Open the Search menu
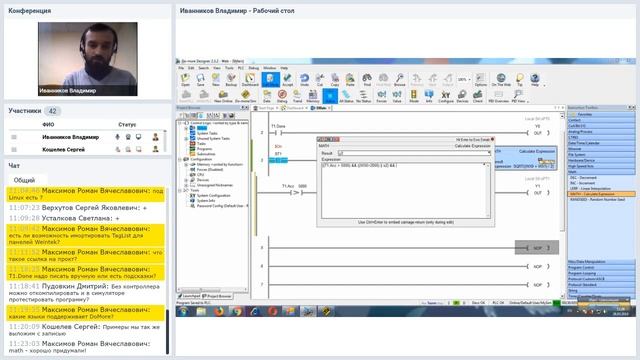 [x=203, y=68]
